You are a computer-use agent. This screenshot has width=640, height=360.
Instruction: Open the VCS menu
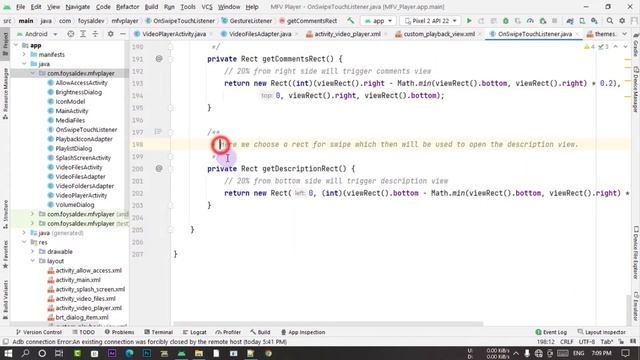(x=207, y=7)
